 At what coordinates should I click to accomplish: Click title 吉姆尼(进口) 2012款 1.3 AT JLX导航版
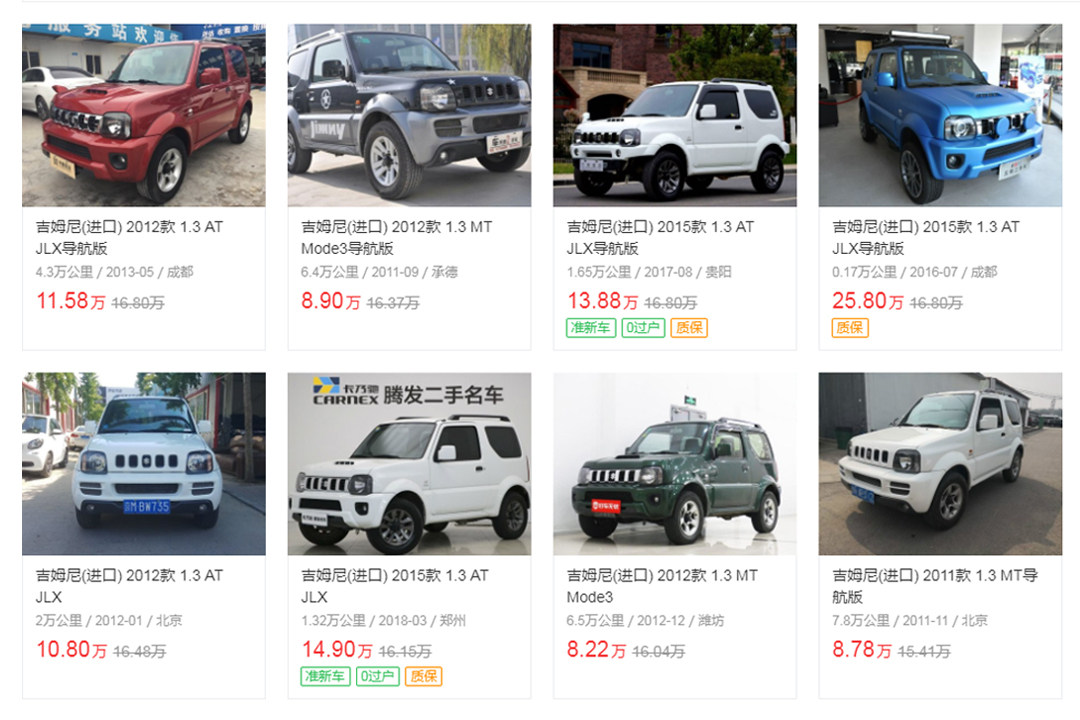pyautogui.click(x=129, y=237)
